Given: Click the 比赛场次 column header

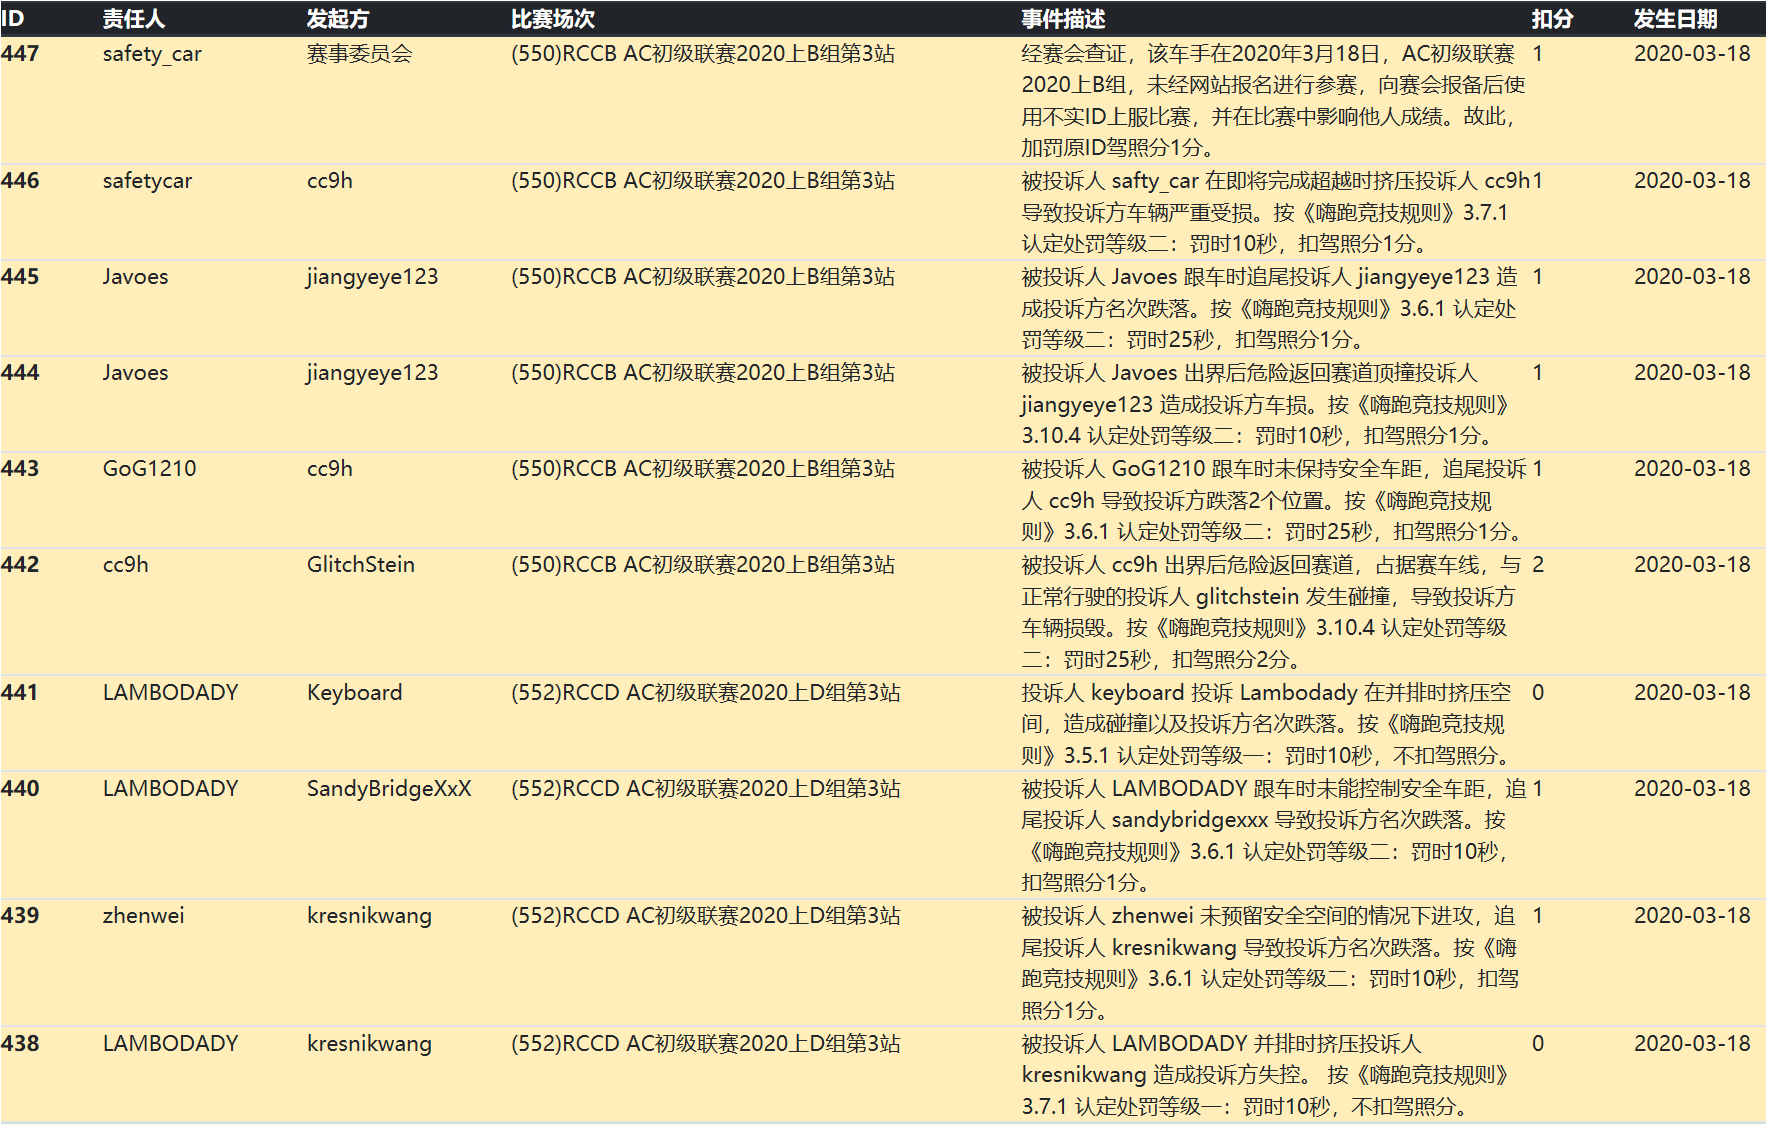Looking at the screenshot, I should pos(552,19).
